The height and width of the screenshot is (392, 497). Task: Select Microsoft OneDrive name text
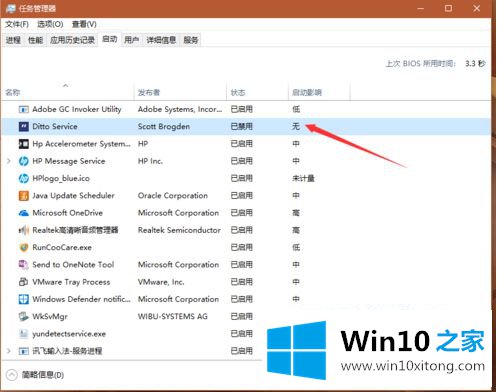coord(67,213)
